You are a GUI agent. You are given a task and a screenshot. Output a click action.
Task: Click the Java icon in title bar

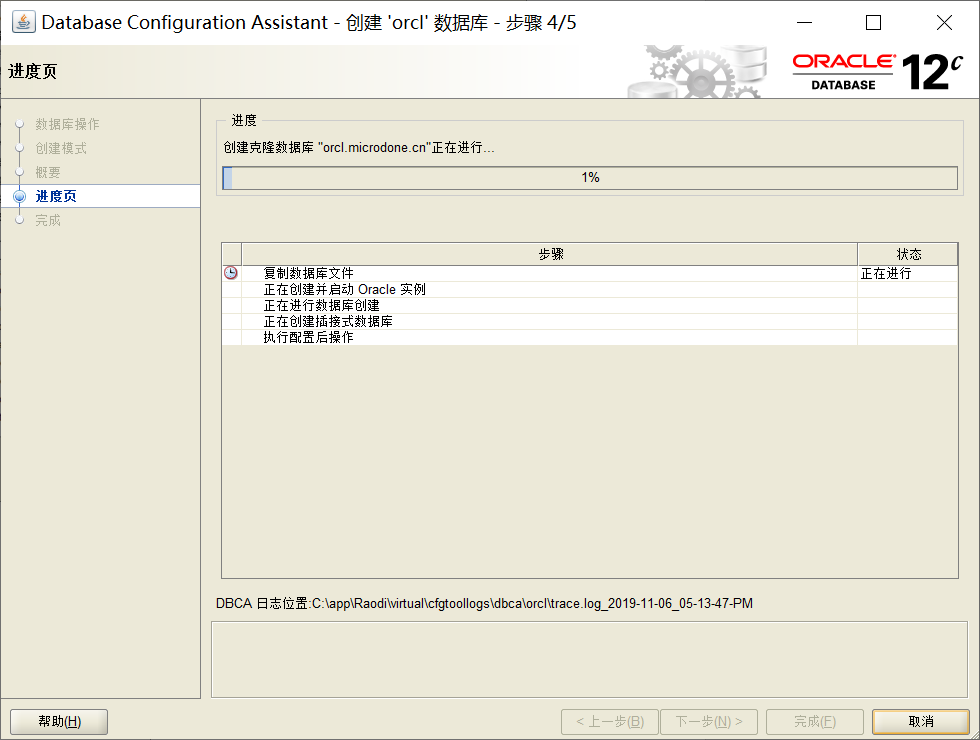click(24, 22)
